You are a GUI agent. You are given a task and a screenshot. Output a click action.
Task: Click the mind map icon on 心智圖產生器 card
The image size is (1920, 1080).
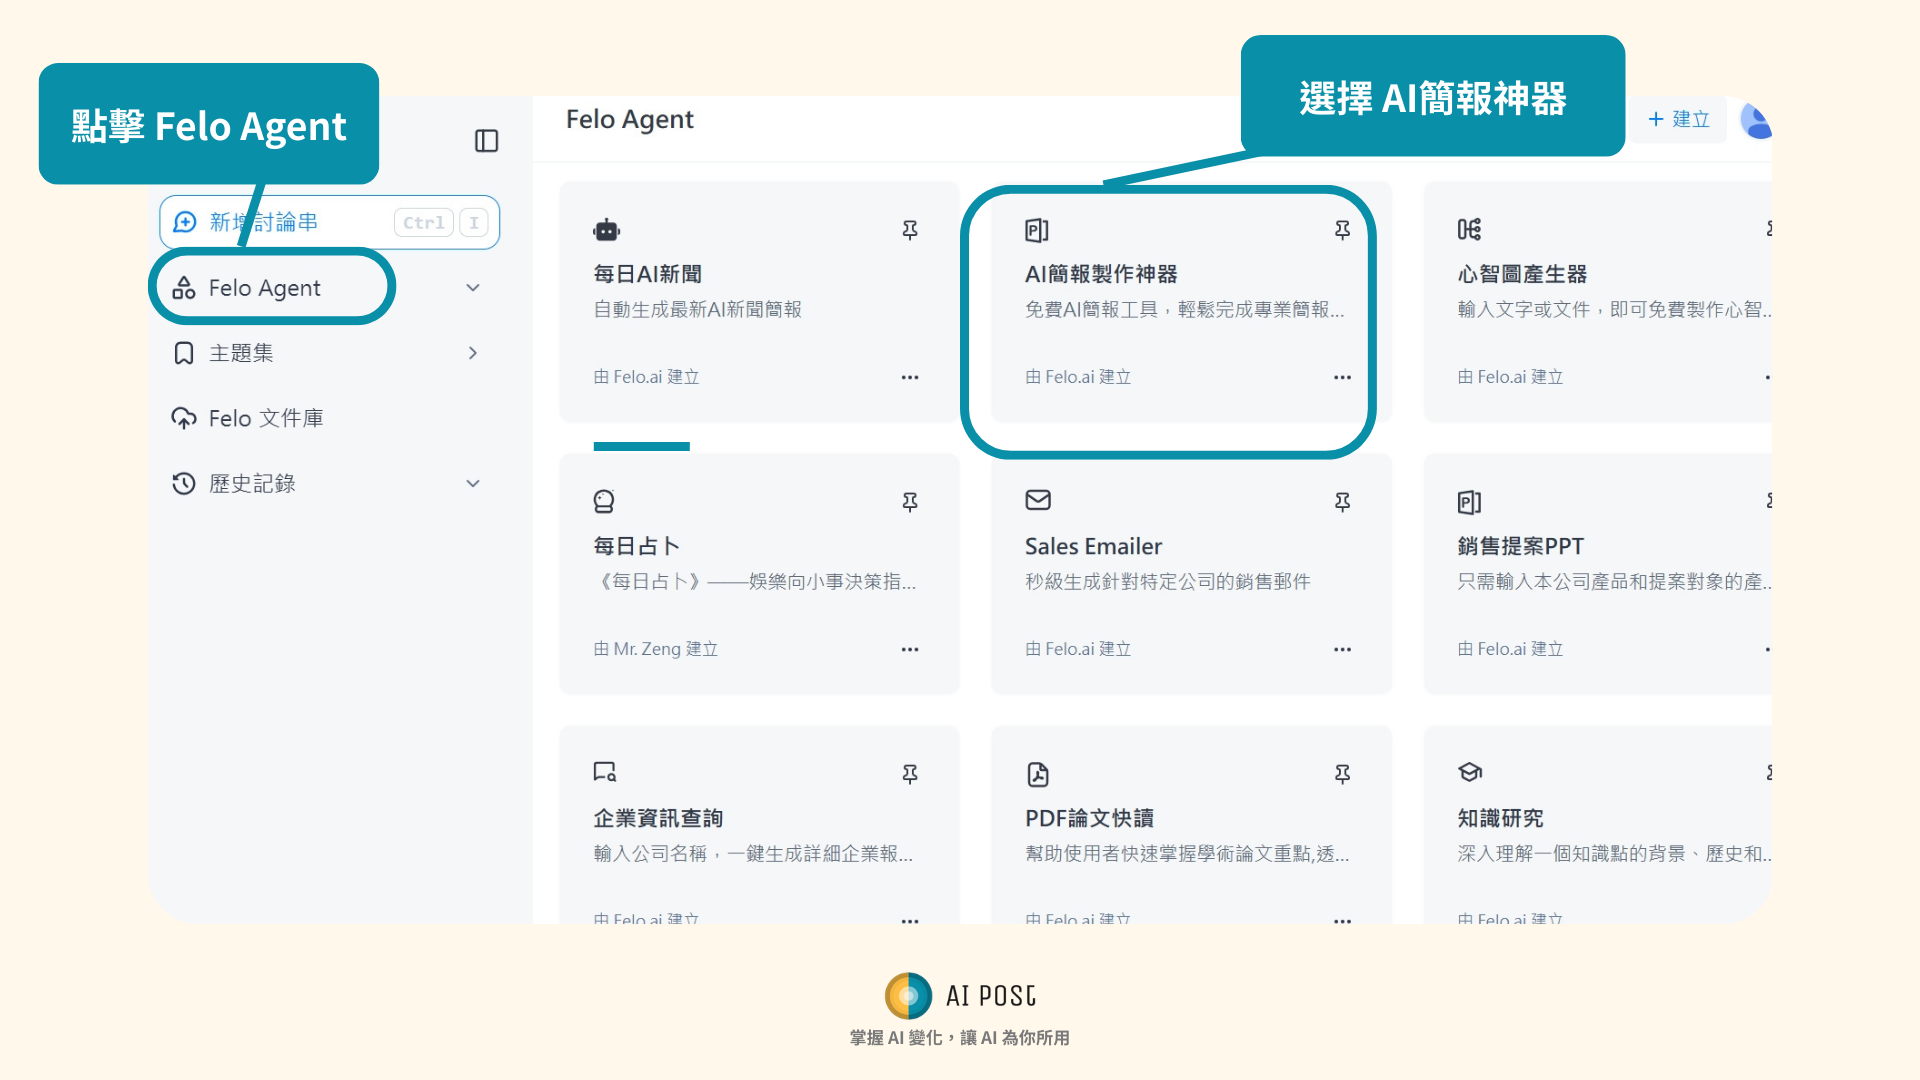tap(1469, 230)
